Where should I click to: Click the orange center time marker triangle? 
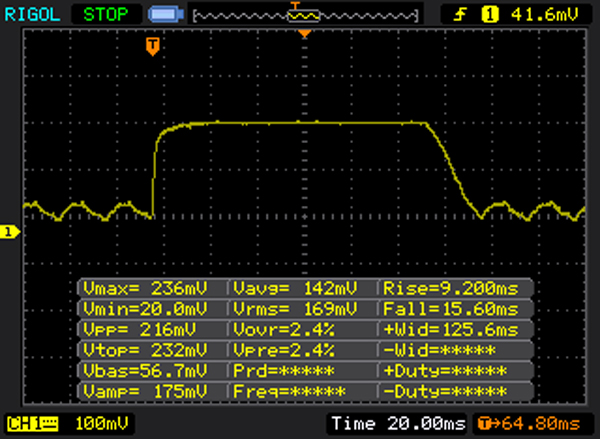pos(305,34)
